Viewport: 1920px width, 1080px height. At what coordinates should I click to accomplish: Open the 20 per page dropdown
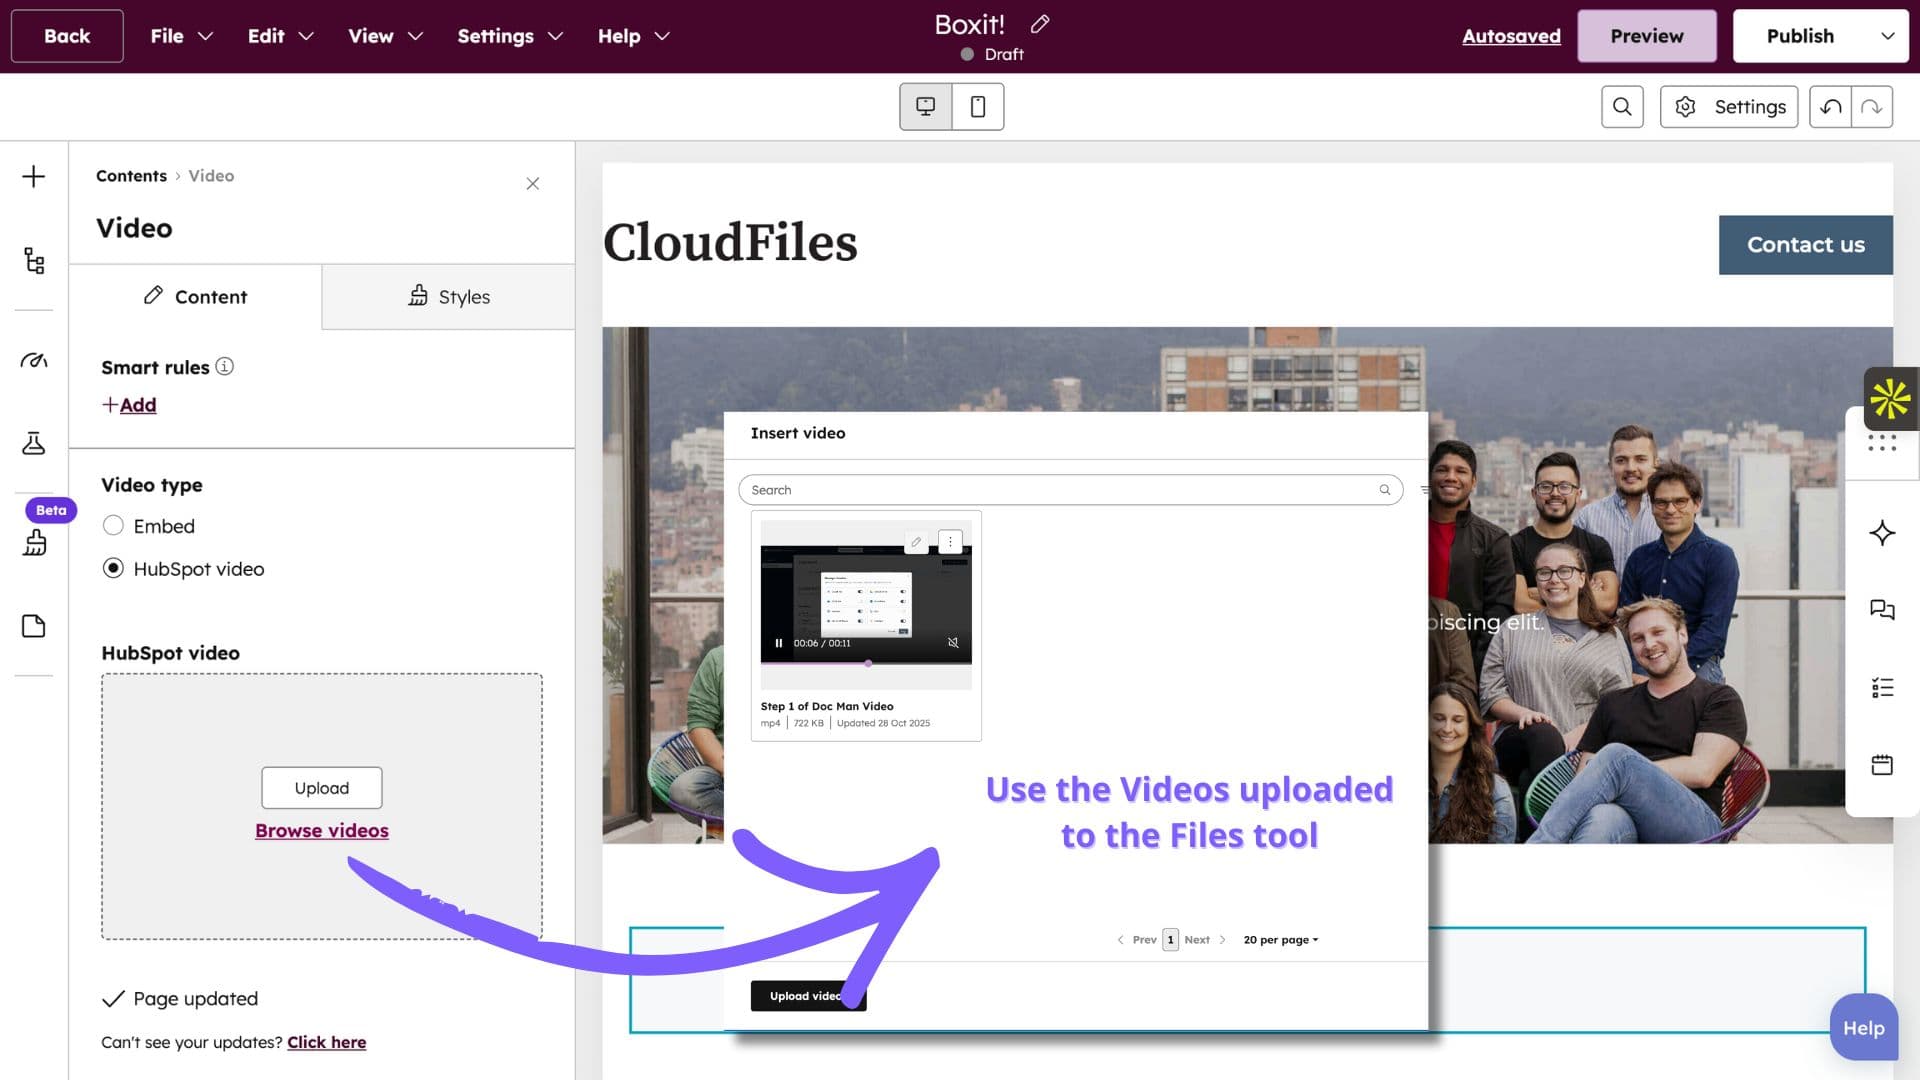(x=1280, y=940)
